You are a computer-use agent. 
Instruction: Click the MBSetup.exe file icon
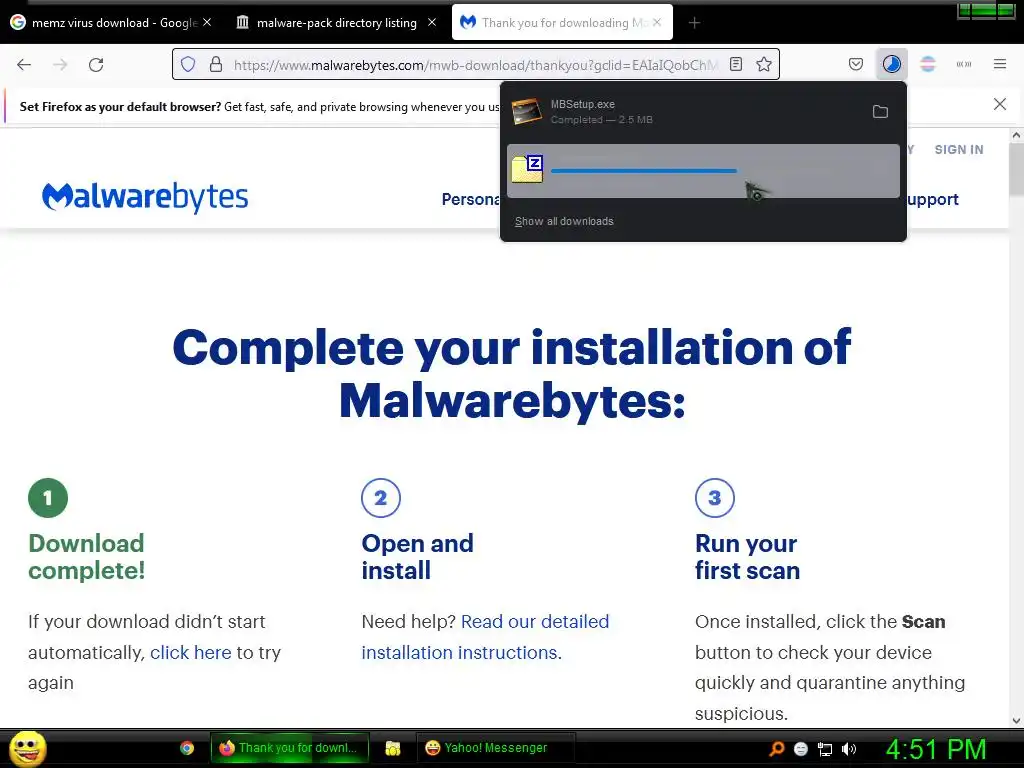[526, 112]
